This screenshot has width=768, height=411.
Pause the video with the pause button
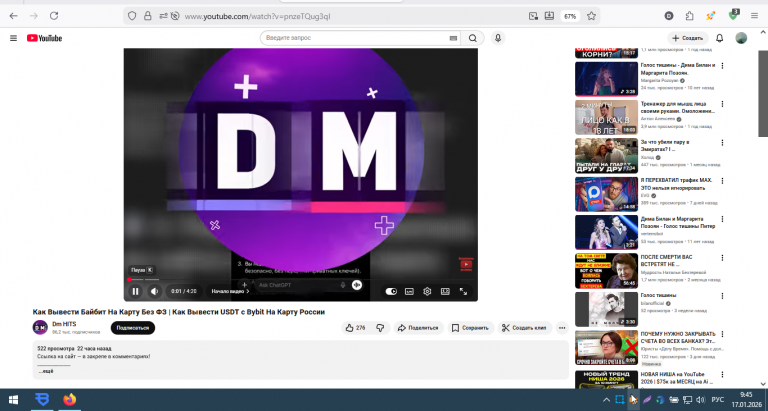pyautogui.click(x=135, y=291)
